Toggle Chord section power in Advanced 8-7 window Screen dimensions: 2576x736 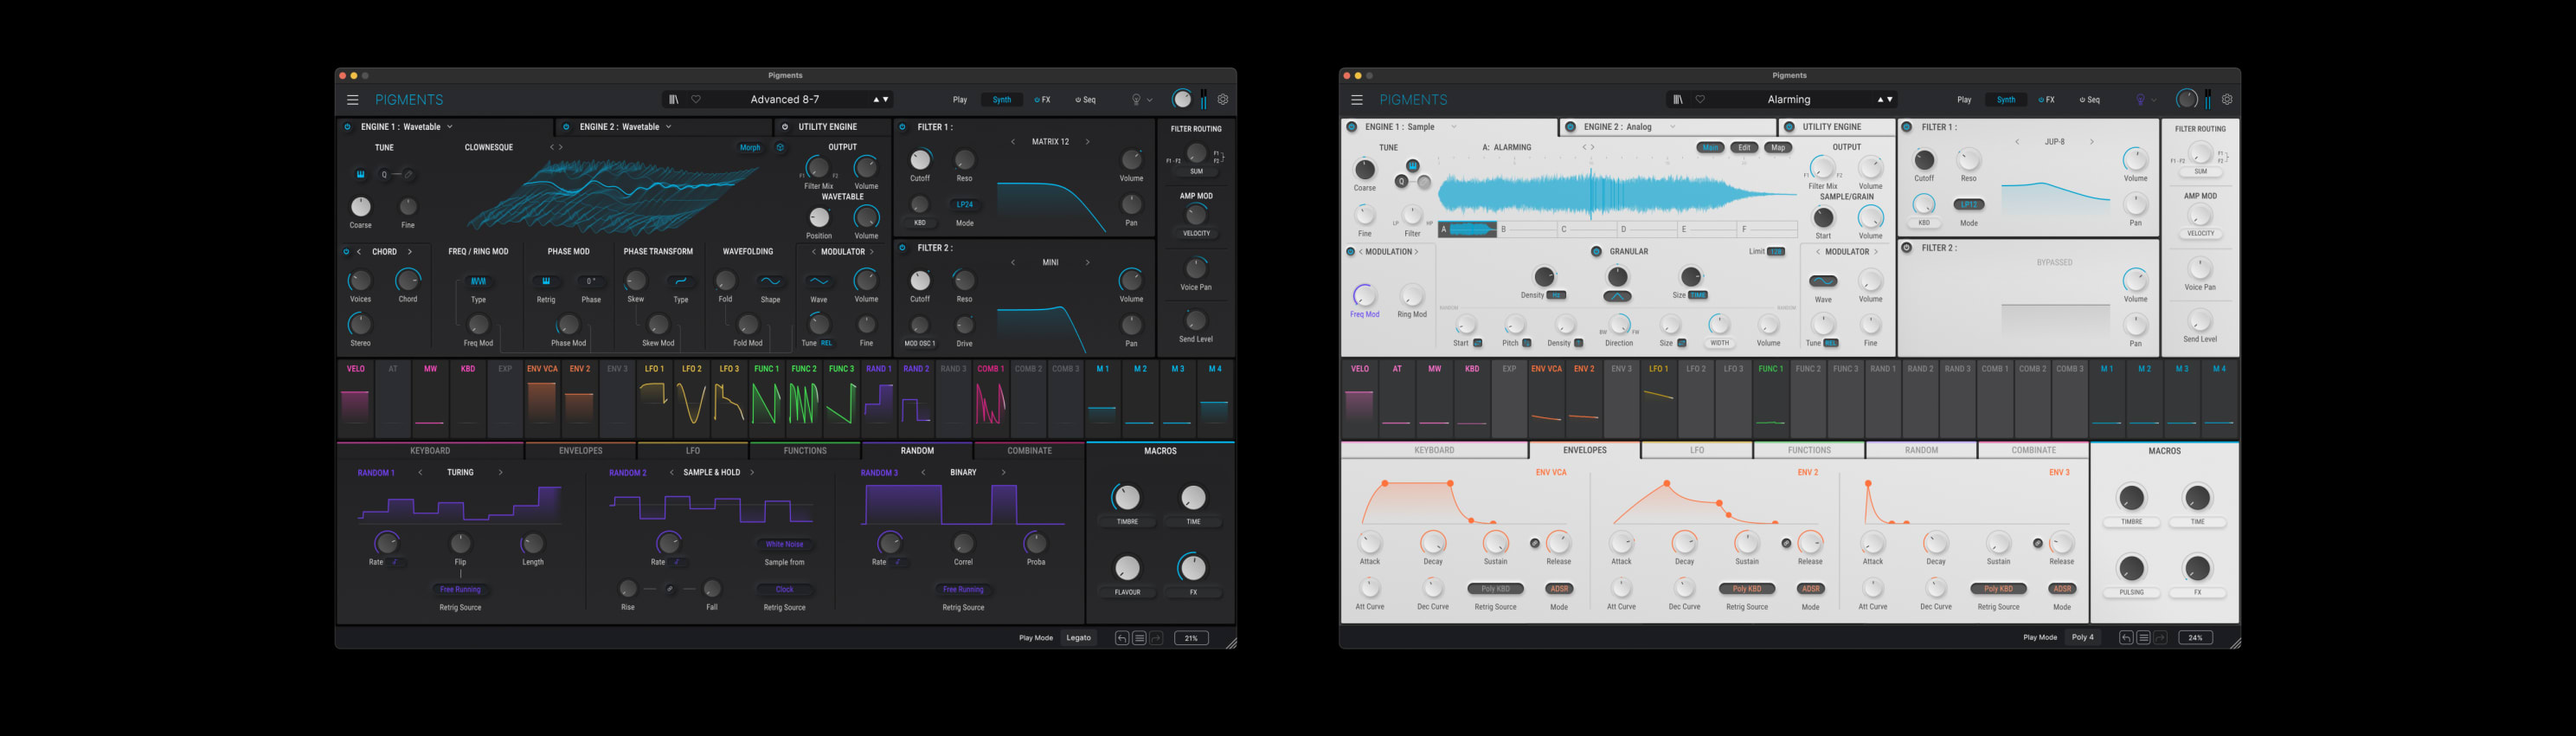click(346, 252)
